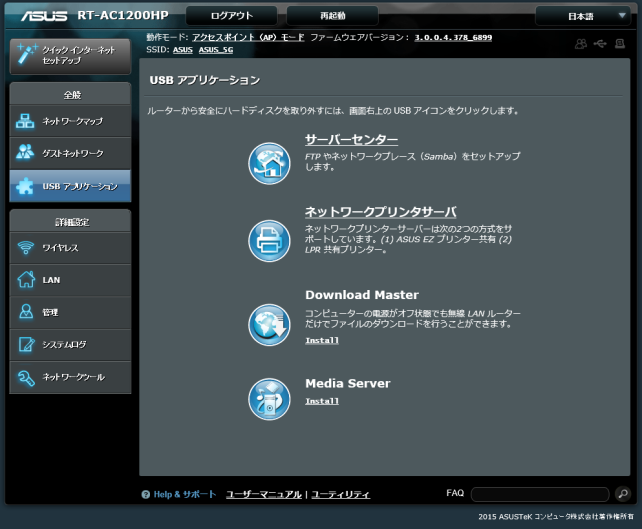The image size is (642, 529).
Task: Select USB アプリケーション menu item
Action: tap(70, 186)
